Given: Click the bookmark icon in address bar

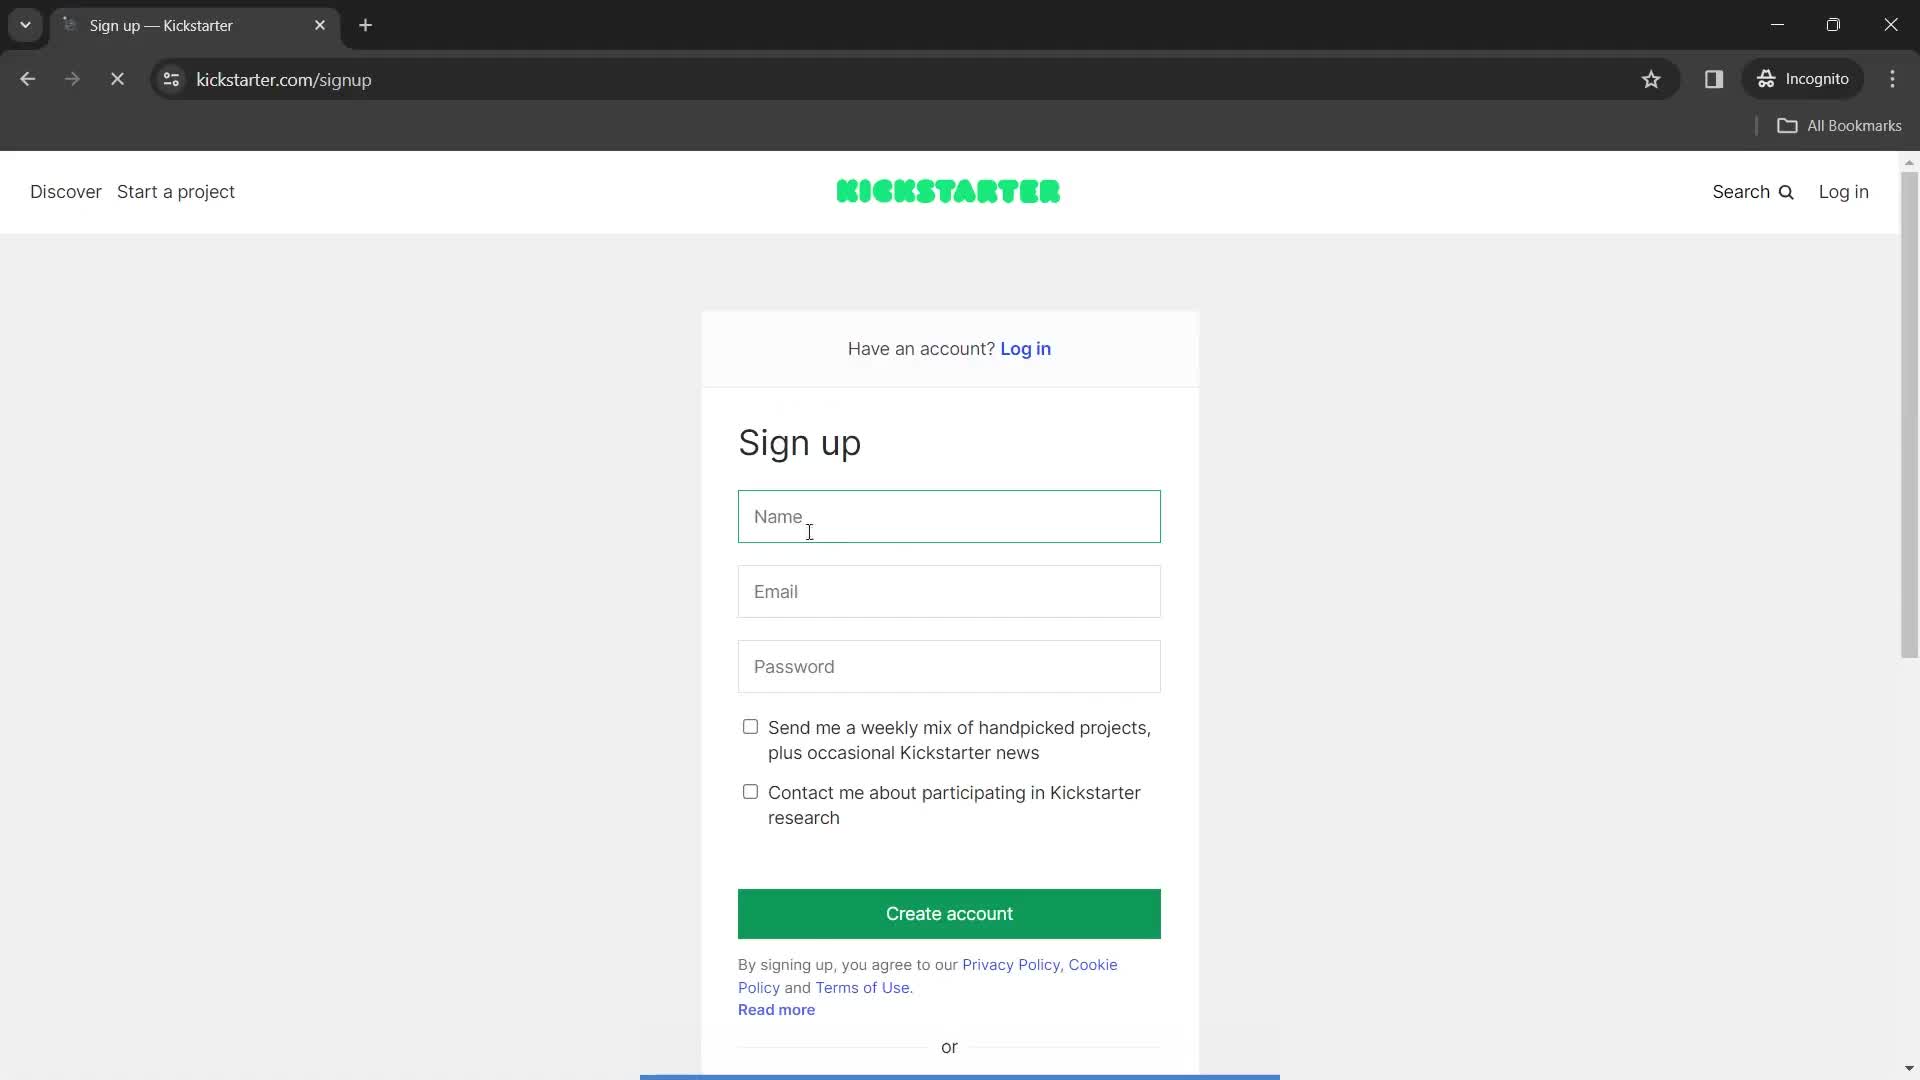Looking at the screenshot, I should point(1652,79).
